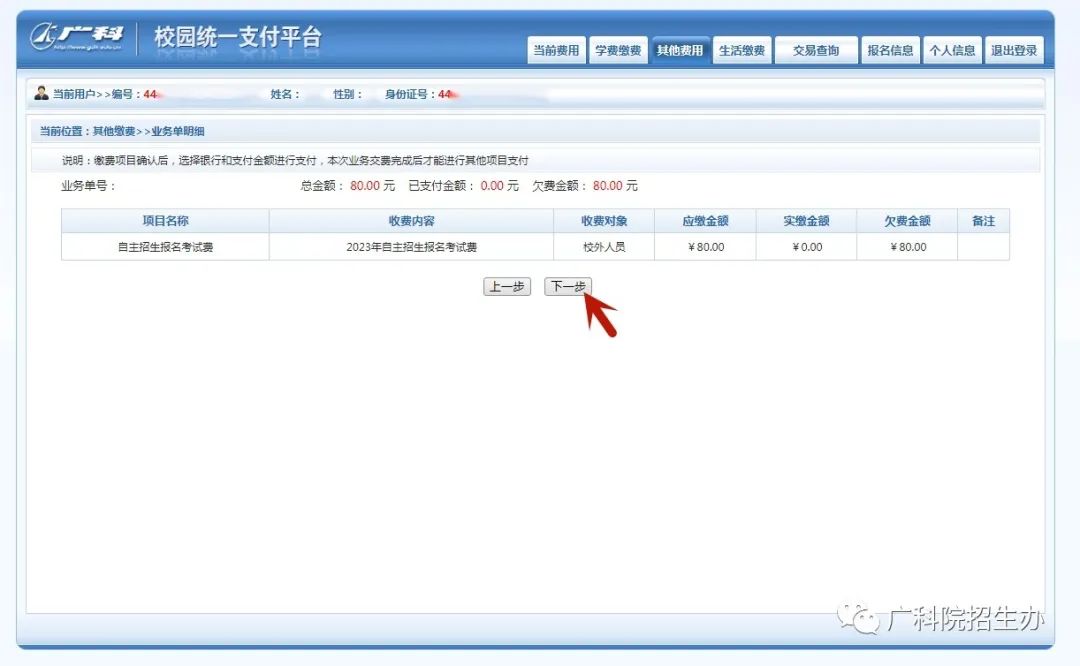Open the 交易查询 tab
This screenshot has height=666, width=1080.
[816, 51]
